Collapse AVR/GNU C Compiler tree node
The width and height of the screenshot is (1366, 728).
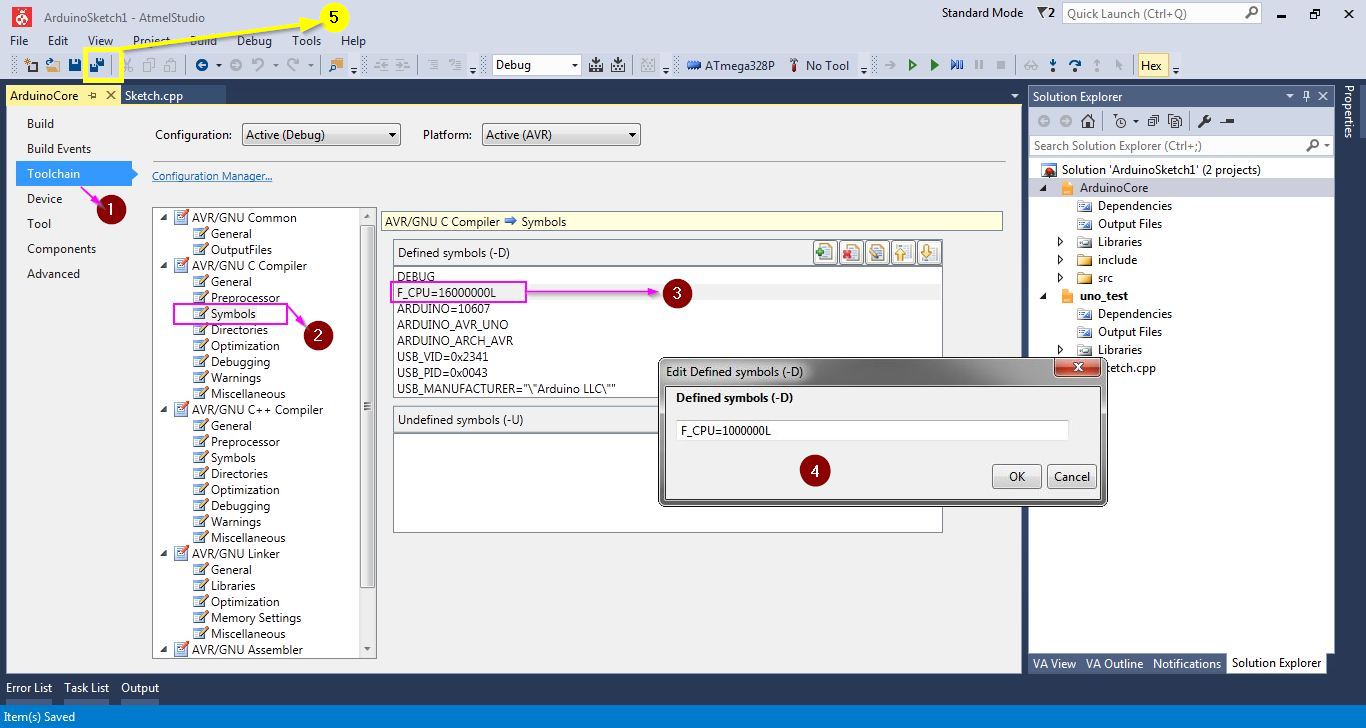click(164, 265)
